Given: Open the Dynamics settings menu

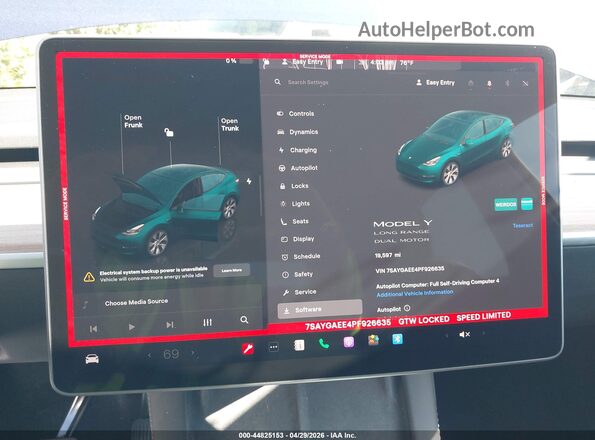Looking at the screenshot, I should [298, 132].
